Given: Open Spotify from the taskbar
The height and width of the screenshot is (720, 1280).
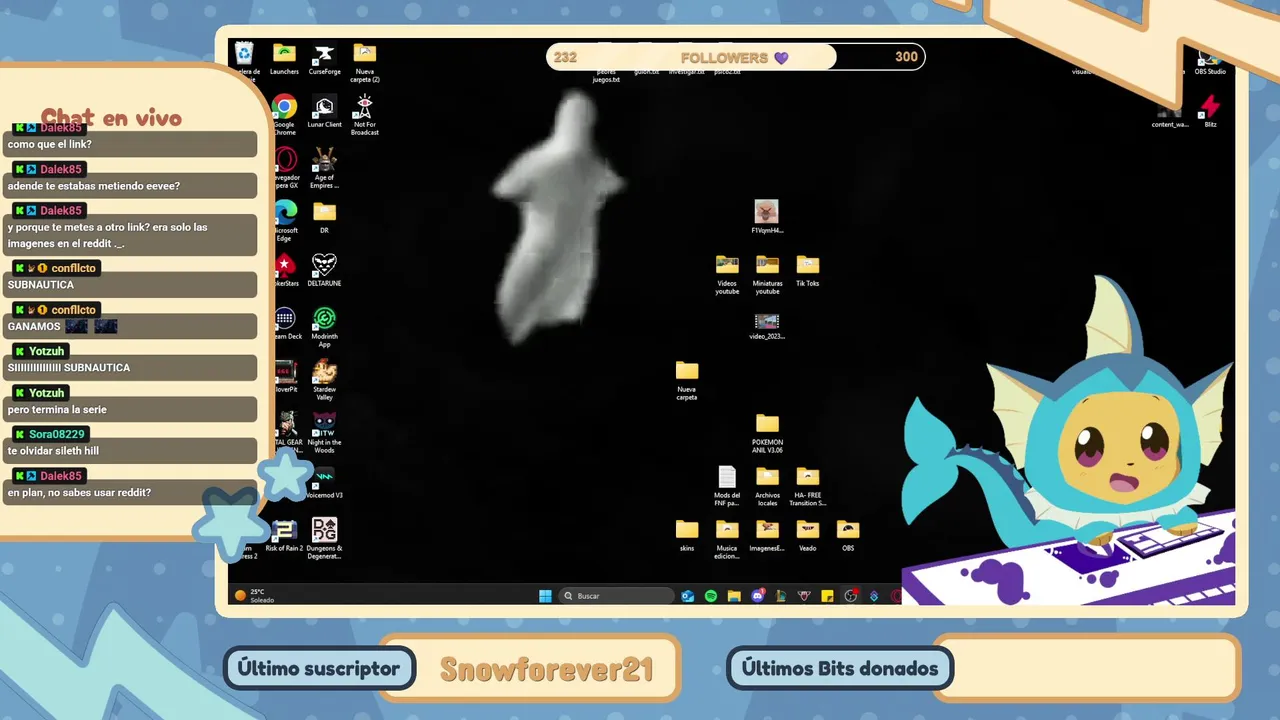Looking at the screenshot, I should [711, 596].
